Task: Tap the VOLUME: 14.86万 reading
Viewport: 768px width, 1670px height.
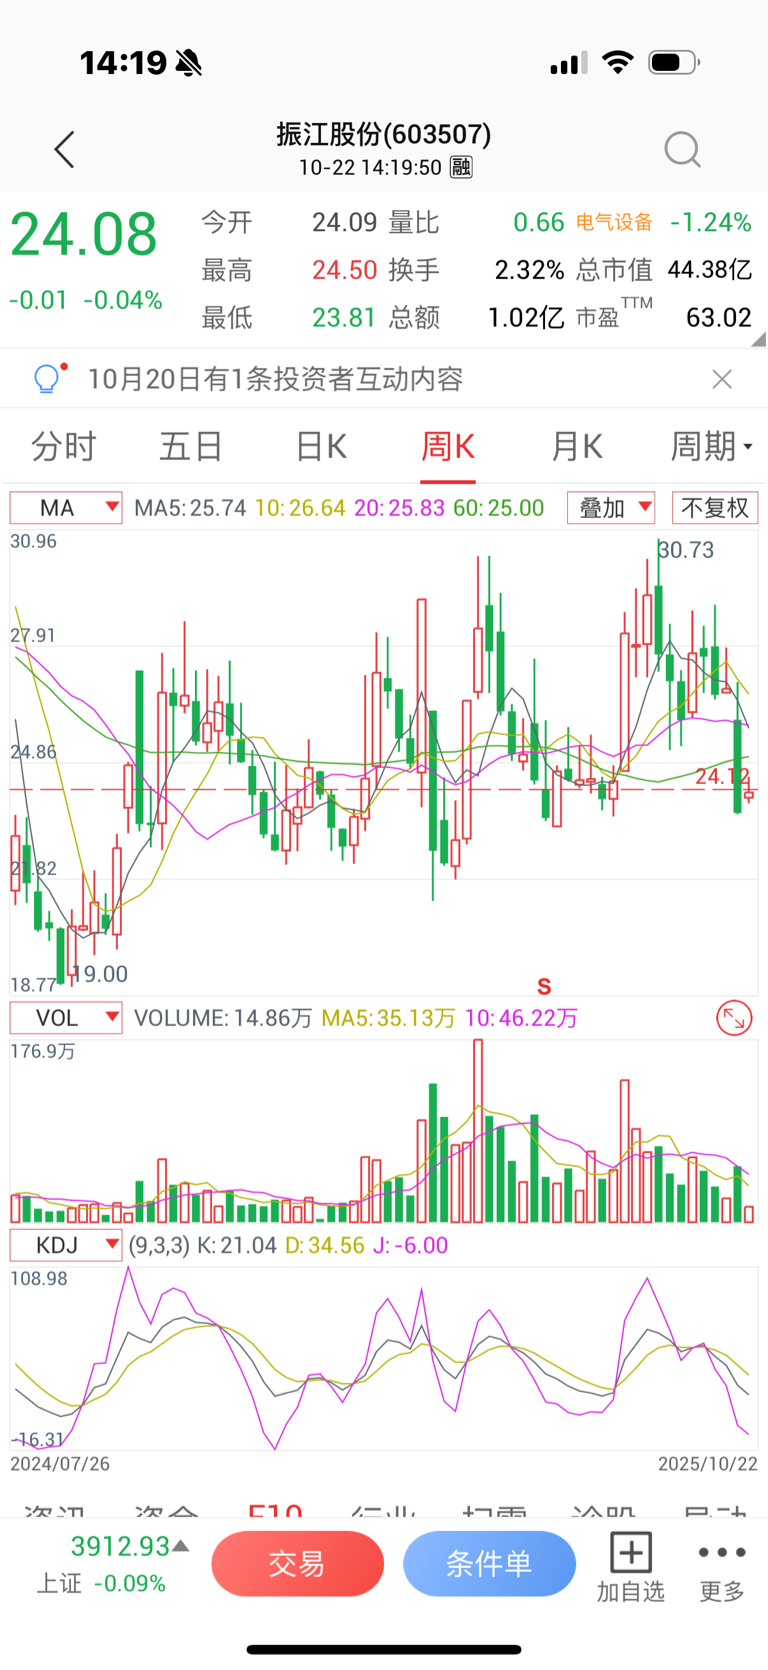Action: point(223,1018)
